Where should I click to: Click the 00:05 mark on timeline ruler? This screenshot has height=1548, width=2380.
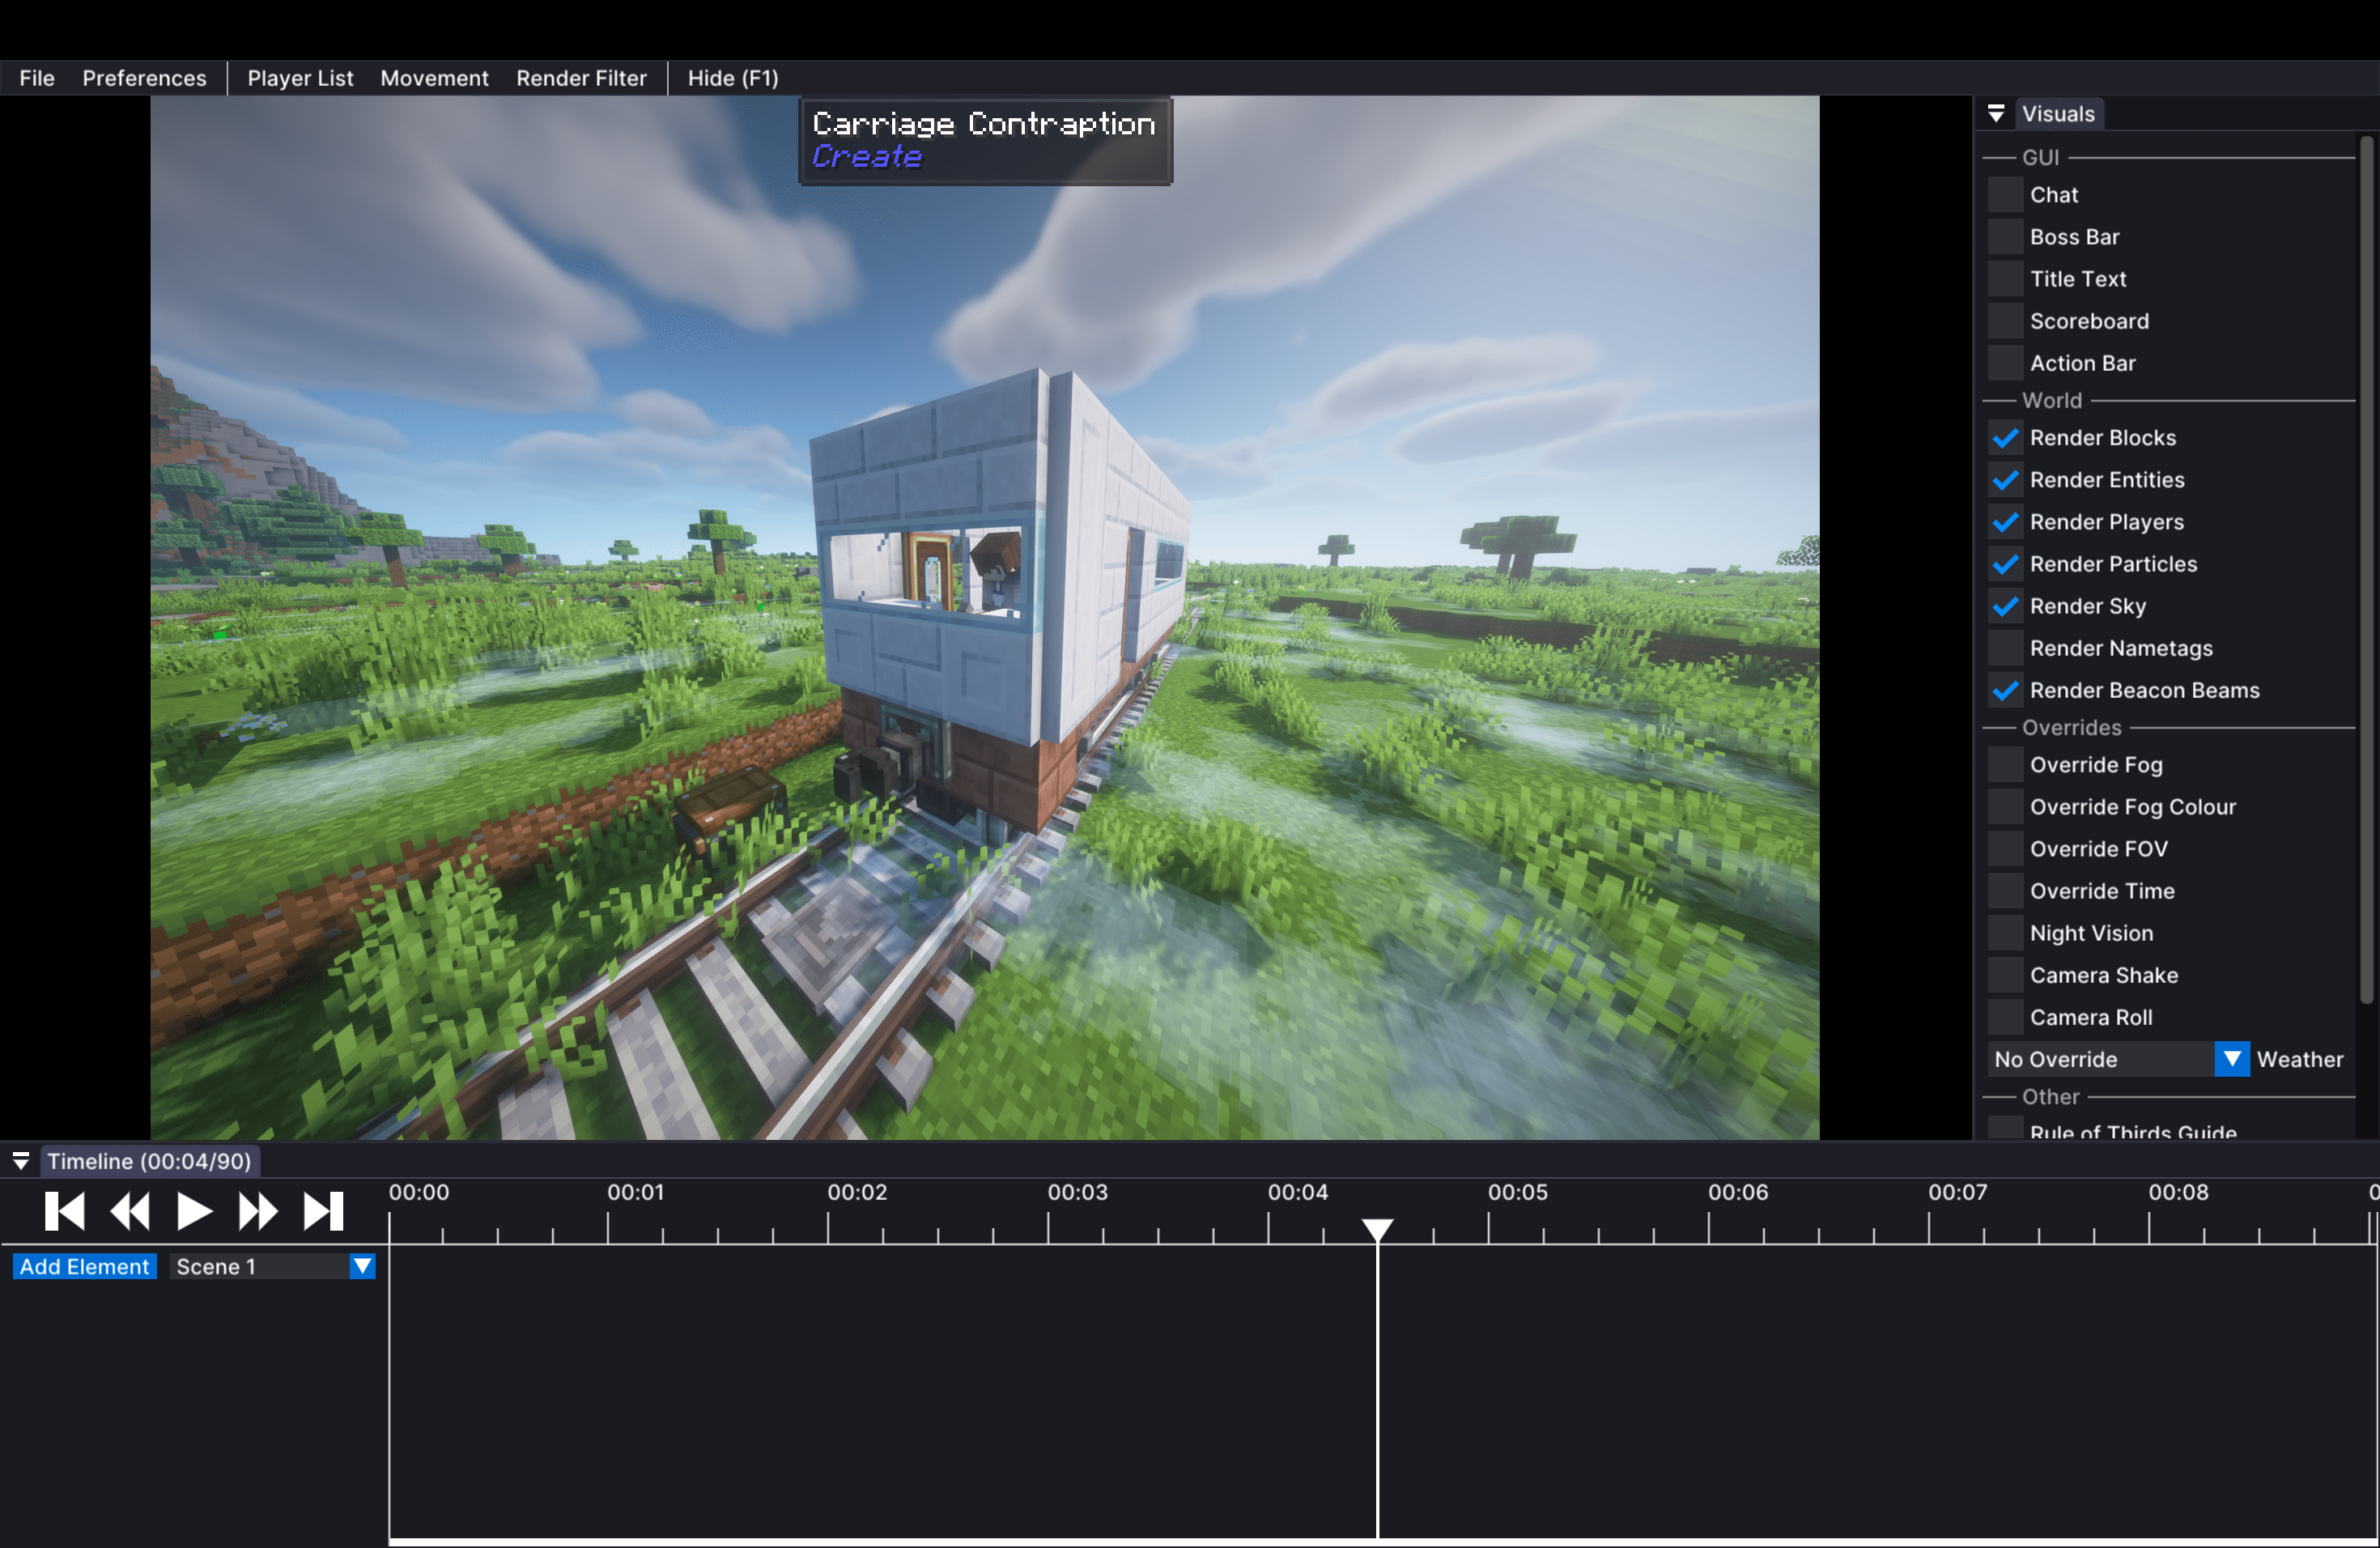1518,1192
